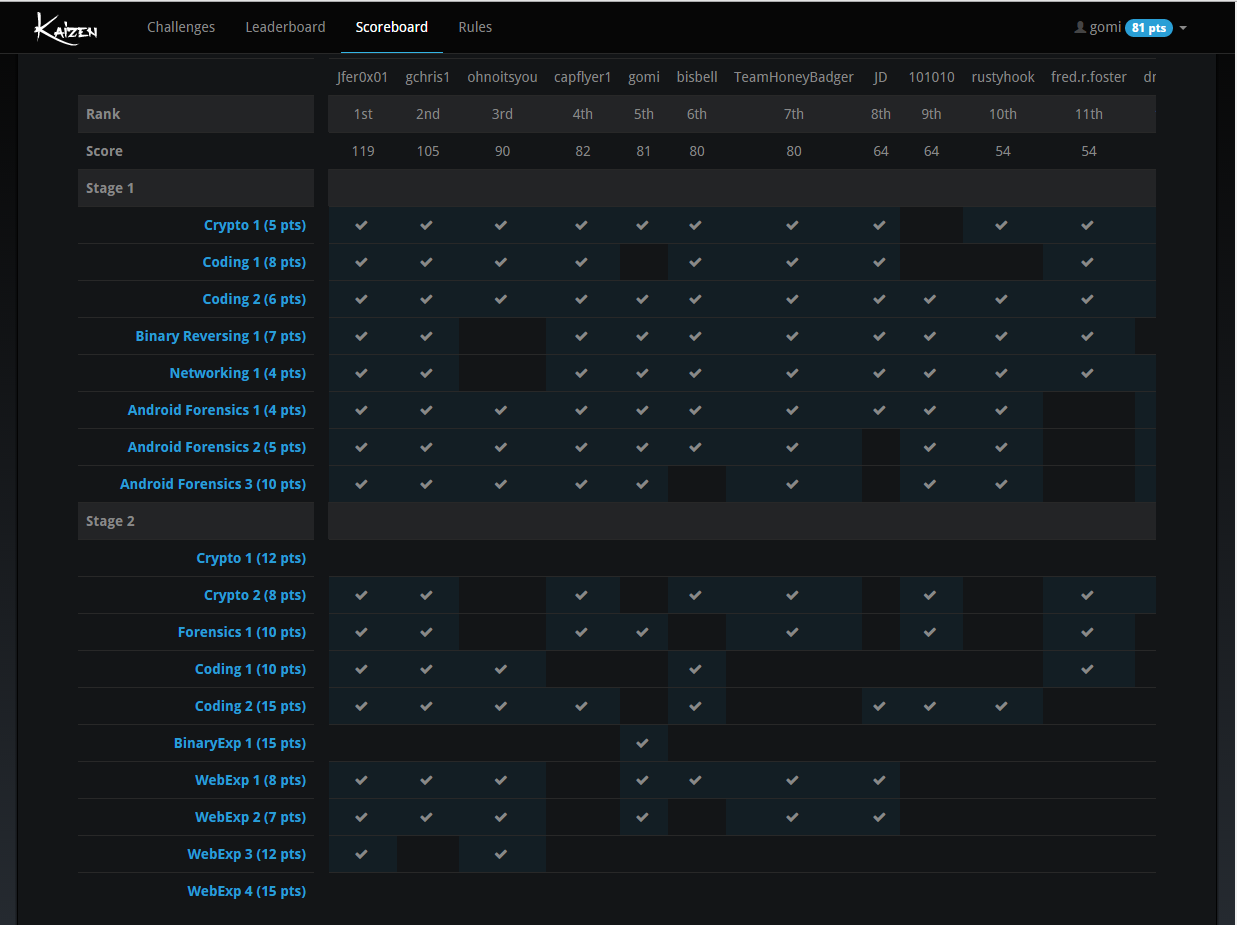
Task: Open Stage 2 Coding 1 (10 pts) challenge
Action: [250, 669]
